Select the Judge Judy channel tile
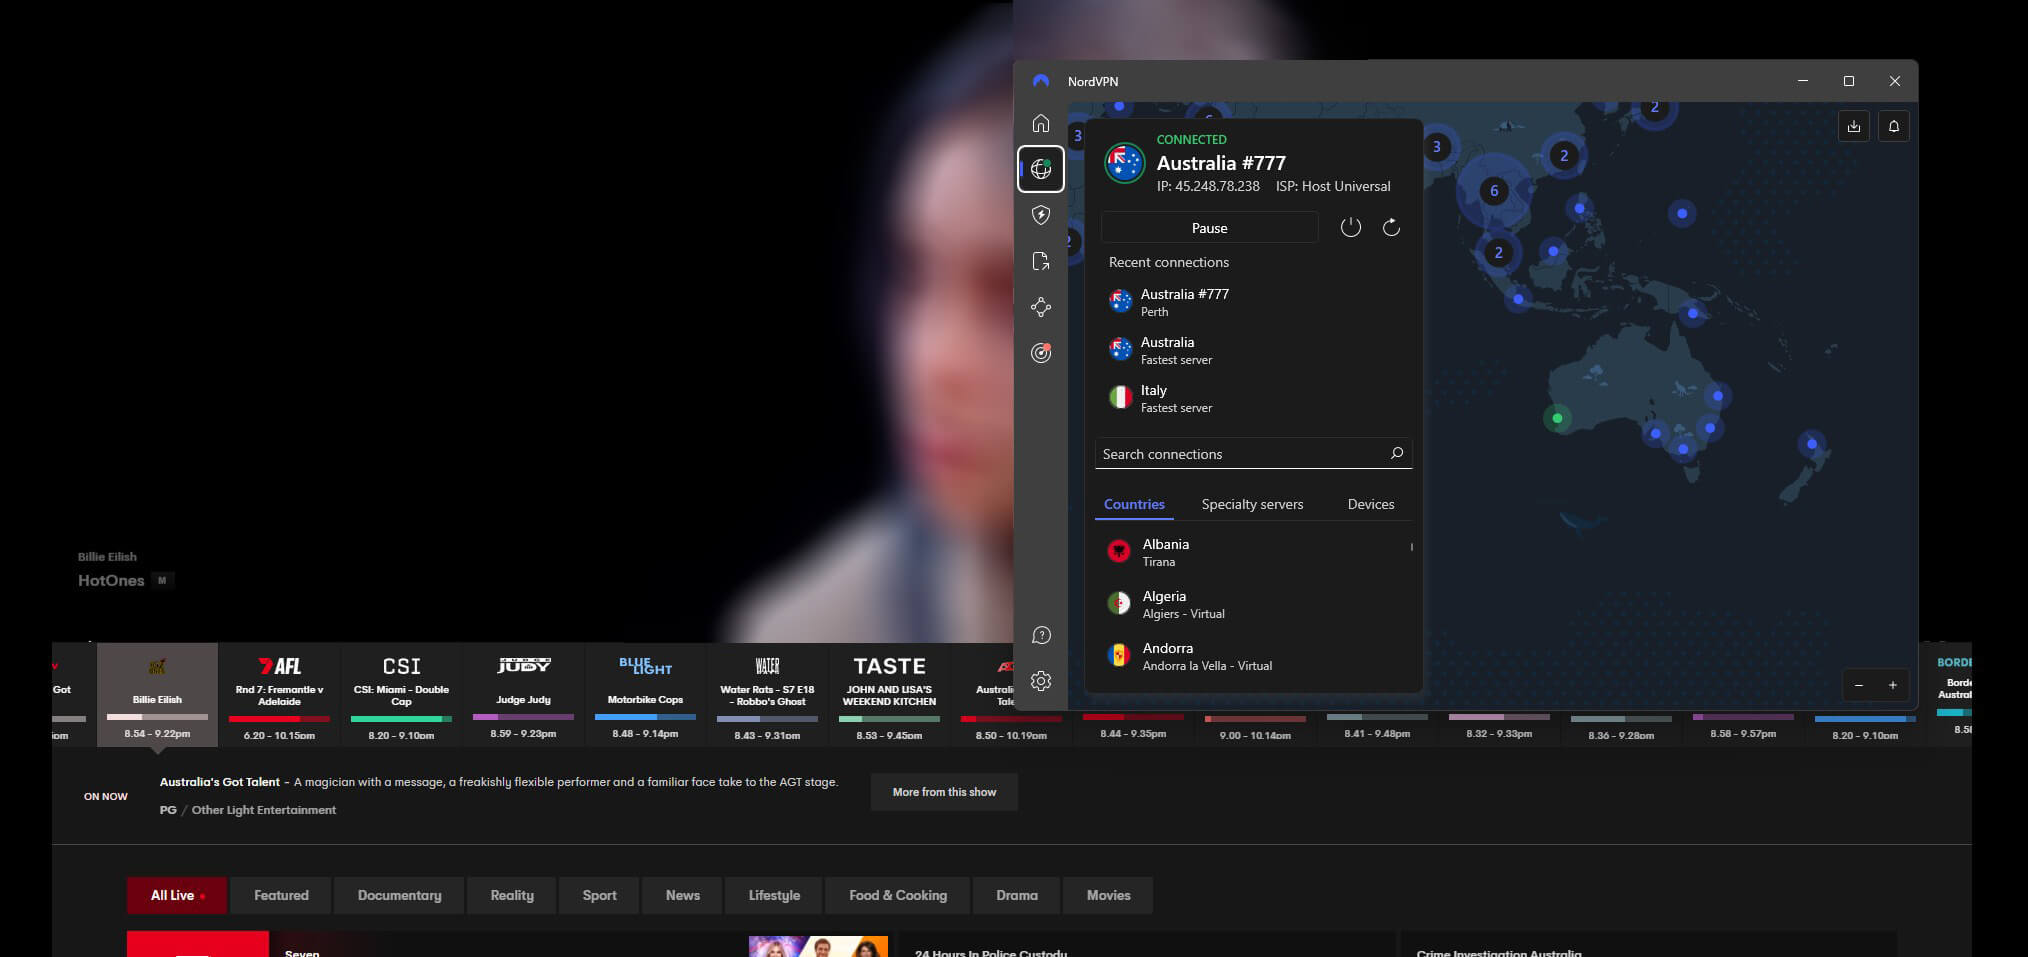The image size is (2028, 957). 523,695
